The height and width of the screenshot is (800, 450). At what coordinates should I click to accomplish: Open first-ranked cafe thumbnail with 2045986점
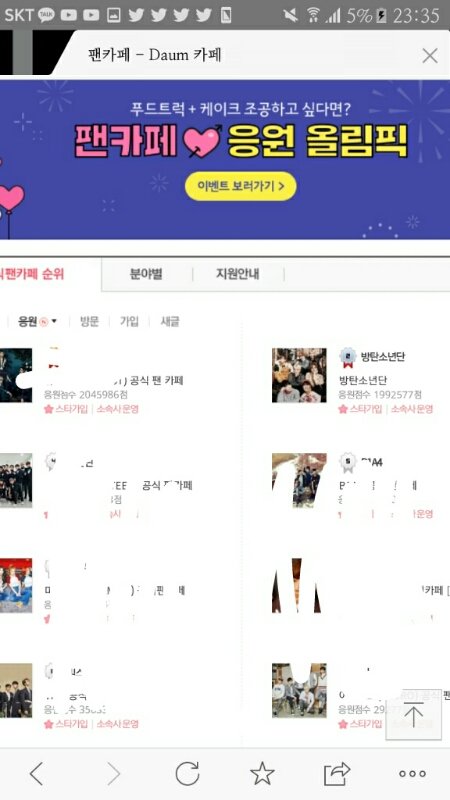click(x=16, y=376)
